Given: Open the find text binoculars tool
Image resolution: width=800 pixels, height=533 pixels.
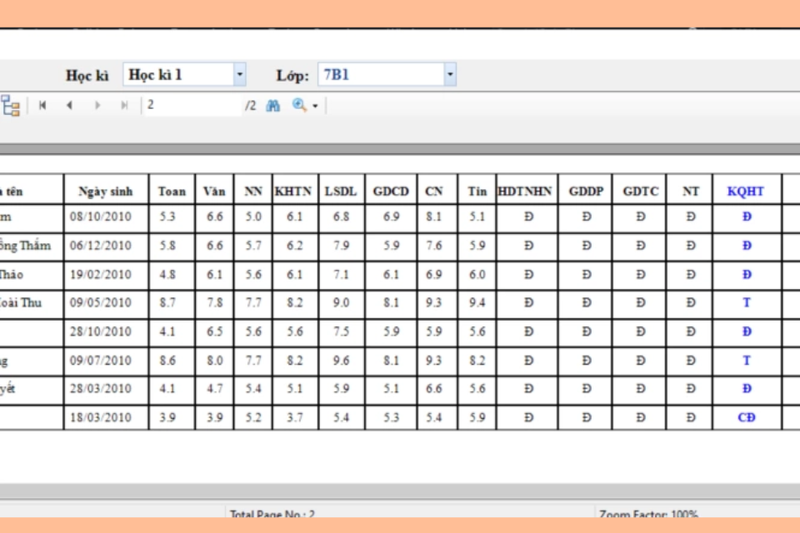Looking at the screenshot, I should coord(273,106).
